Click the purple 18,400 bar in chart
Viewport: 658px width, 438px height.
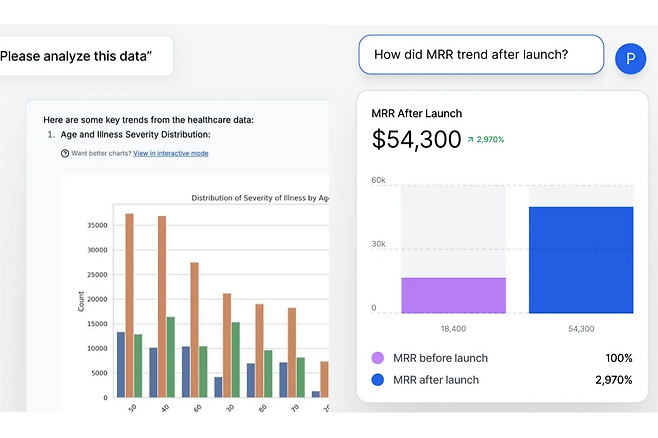coord(453,295)
